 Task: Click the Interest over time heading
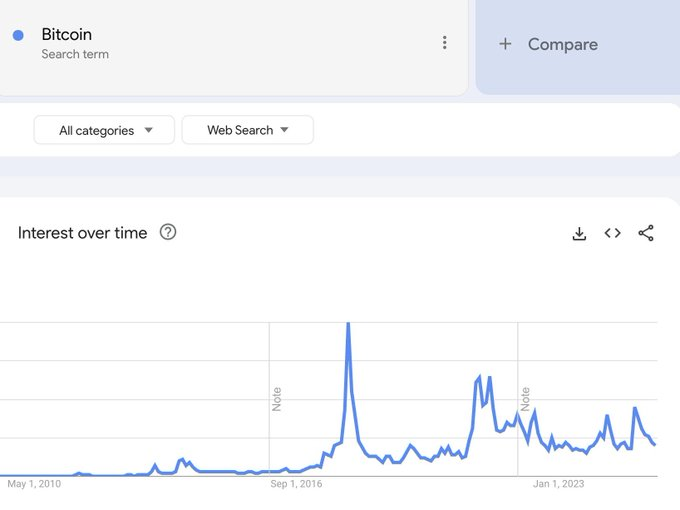(82, 233)
